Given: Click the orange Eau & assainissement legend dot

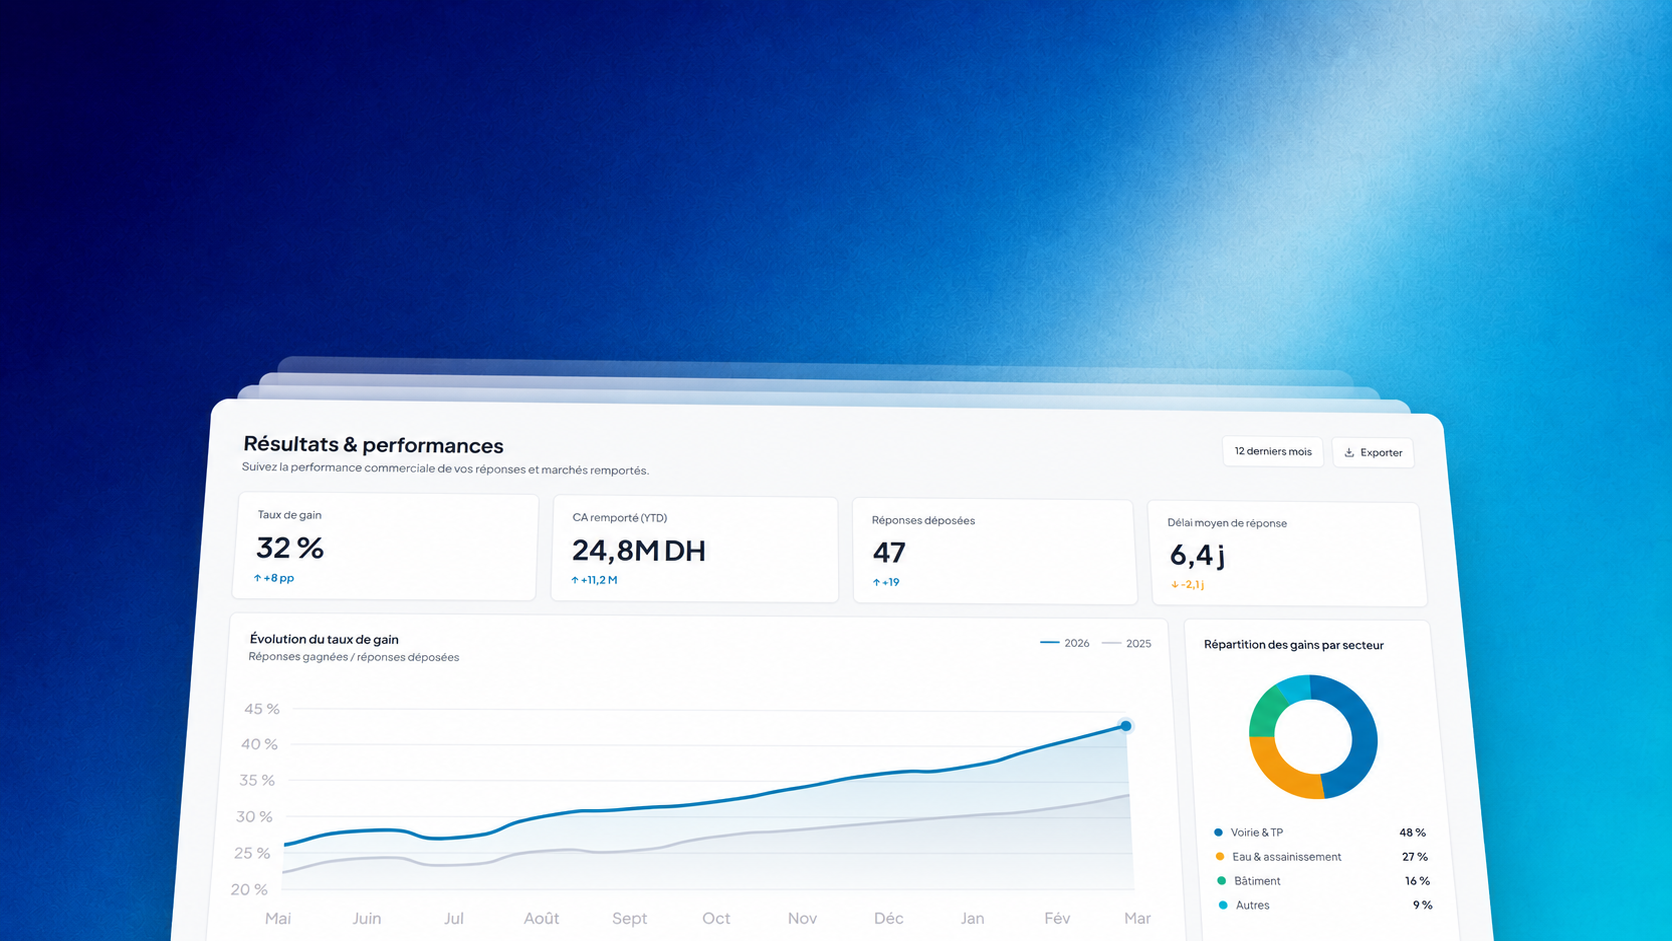Looking at the screenshot, I should (1220, 856).
